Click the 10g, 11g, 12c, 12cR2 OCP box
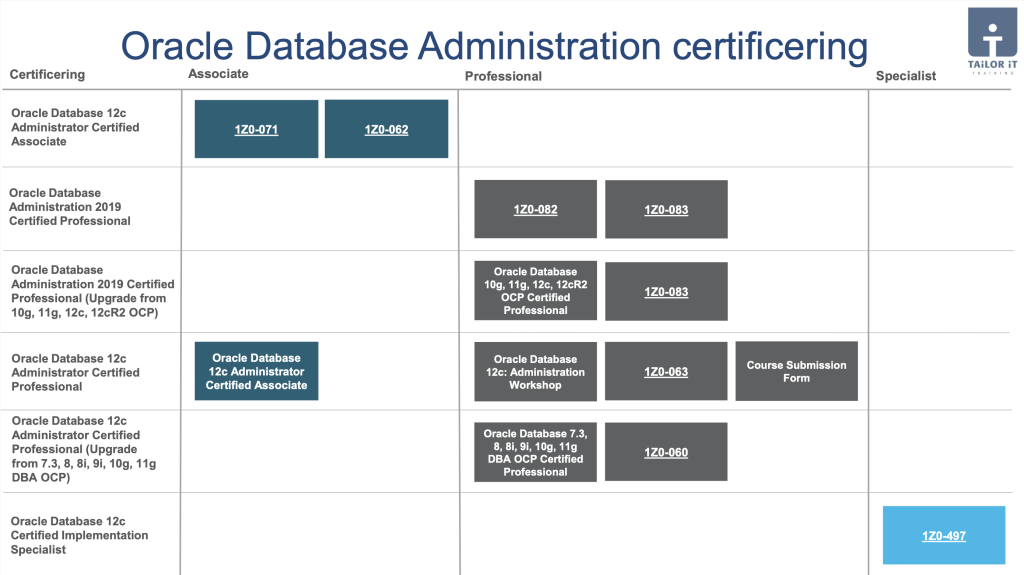 [x=536, y=291]
